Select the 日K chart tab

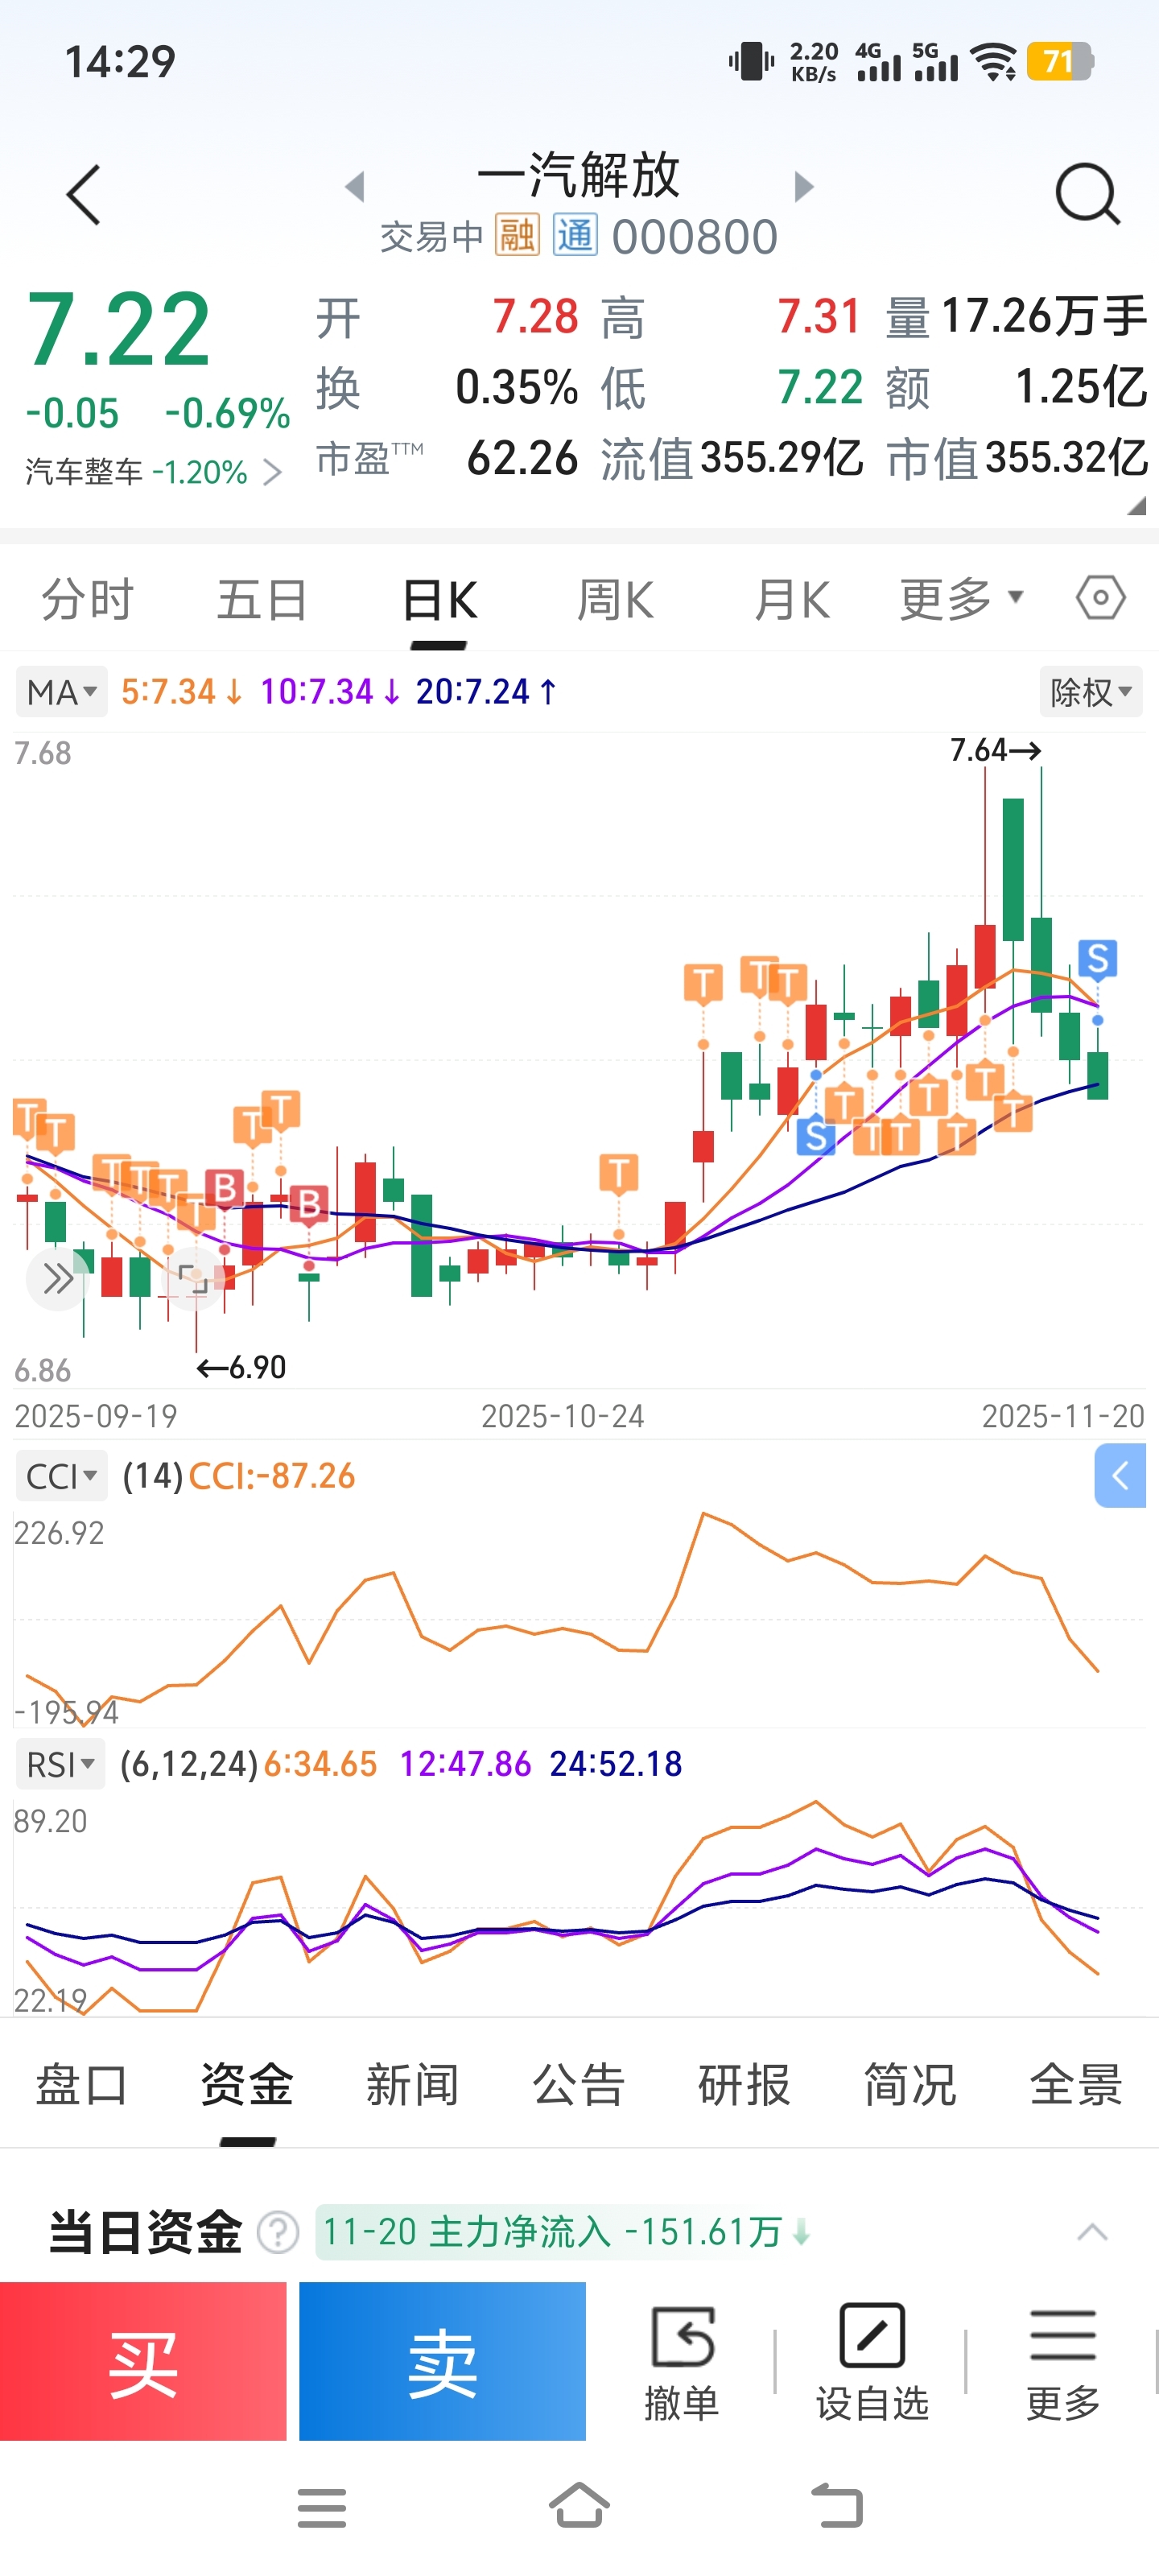click(439, 600)
